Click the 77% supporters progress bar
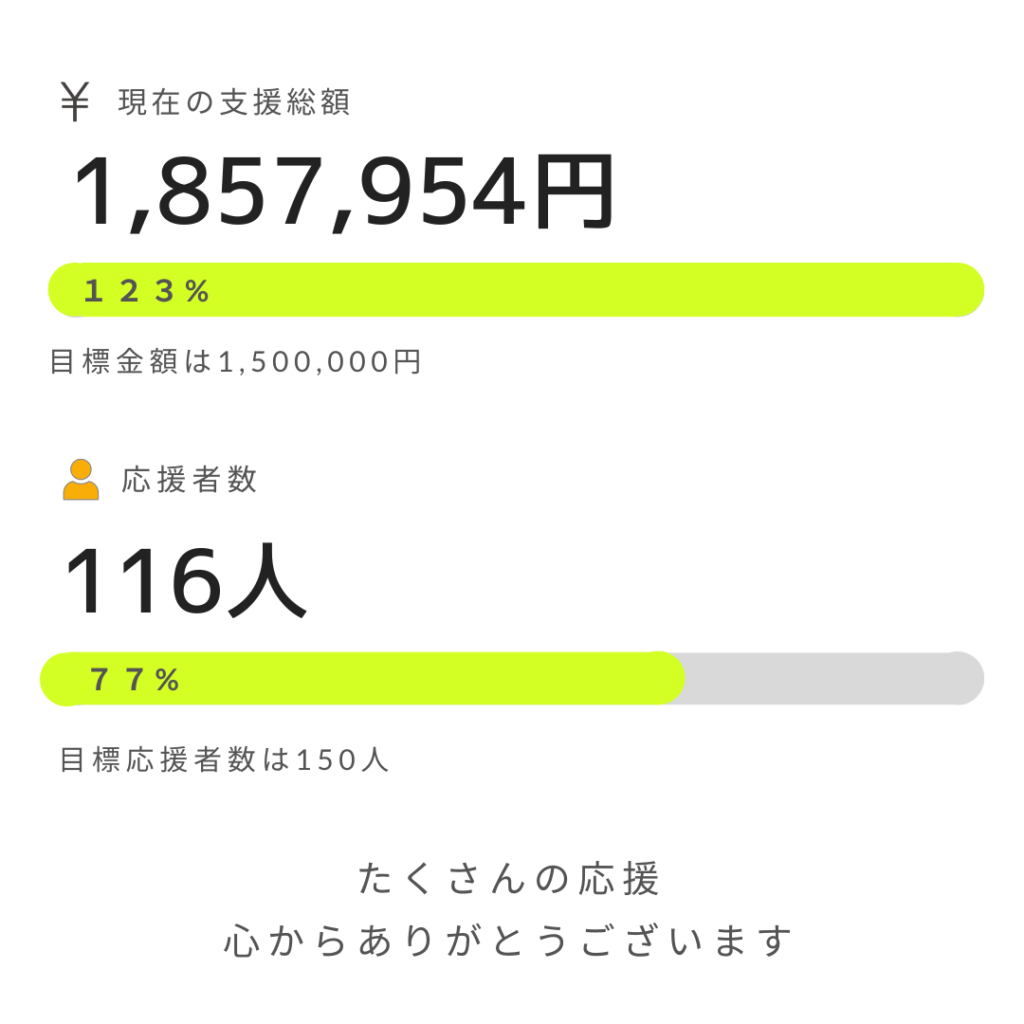 (512, 679)
